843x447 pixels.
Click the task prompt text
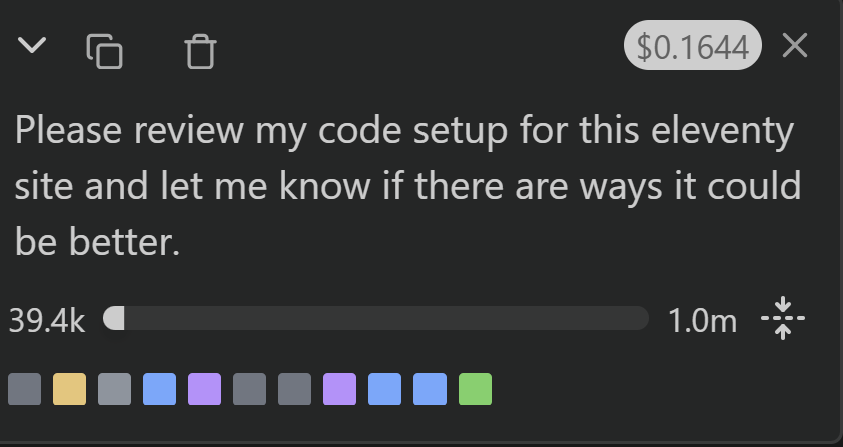point(408,187)
